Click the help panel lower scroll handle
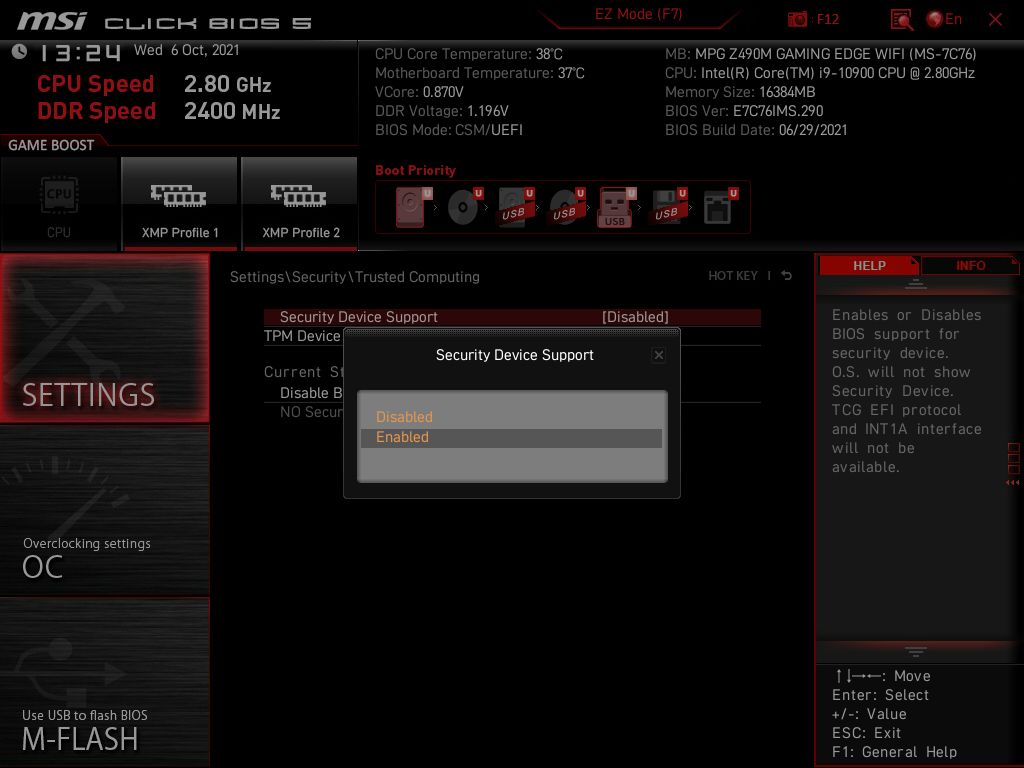Viewport: 1024px width, 768px height. [915, 652]
